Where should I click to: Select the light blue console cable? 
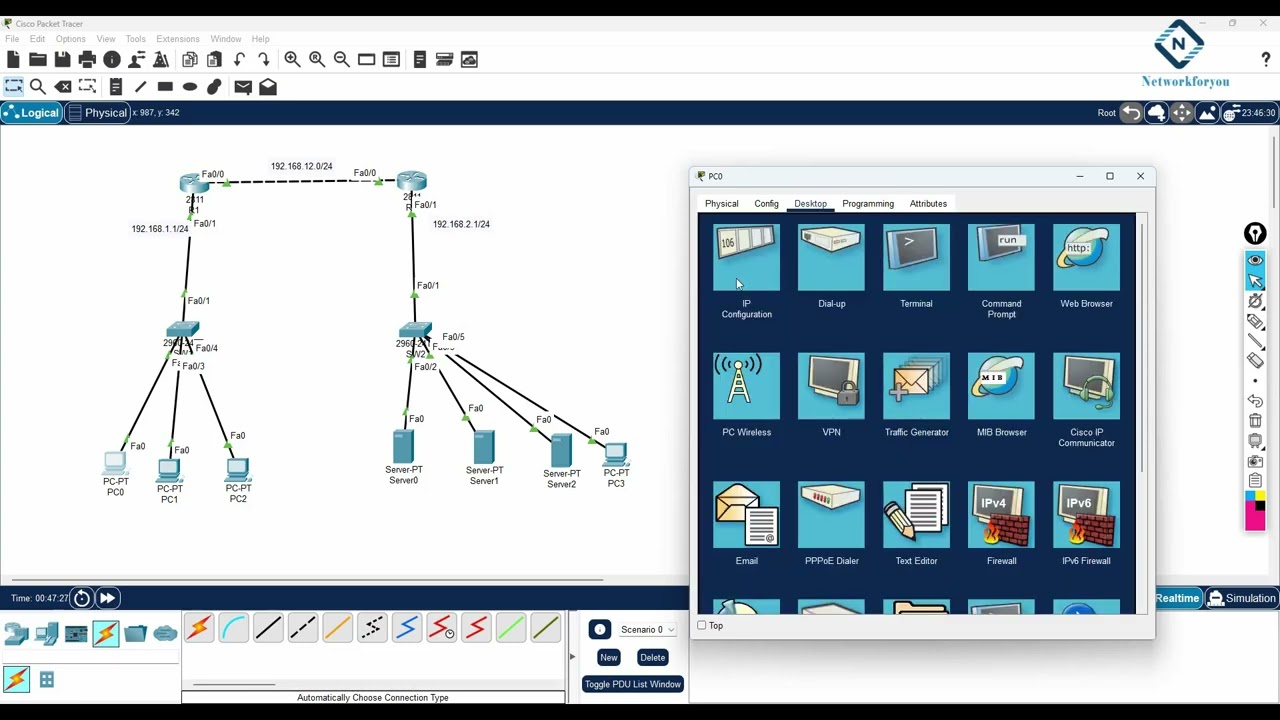click(x=233, y=628)
